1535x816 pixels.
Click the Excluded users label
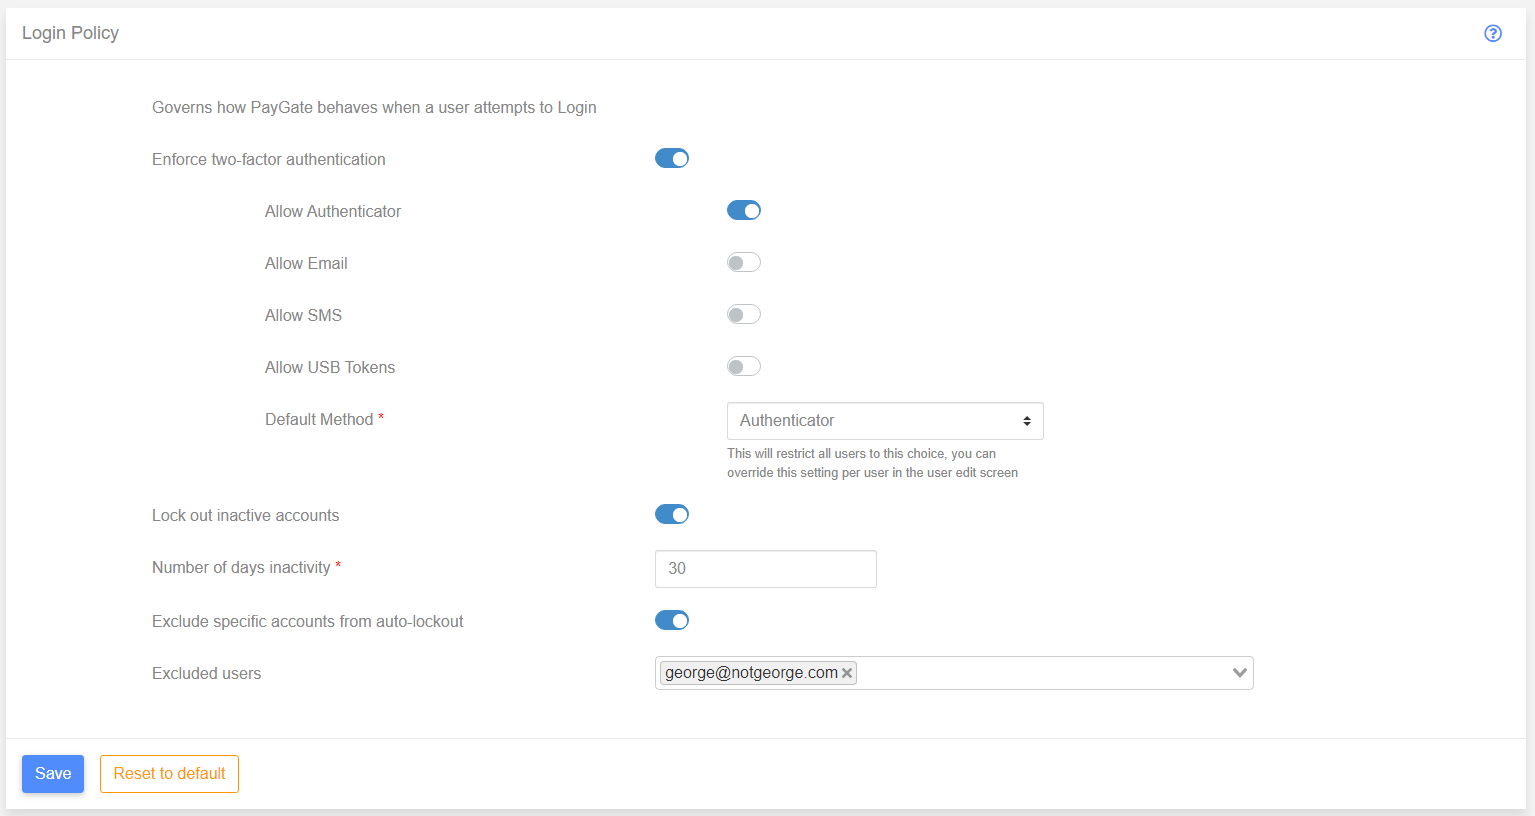206,674
